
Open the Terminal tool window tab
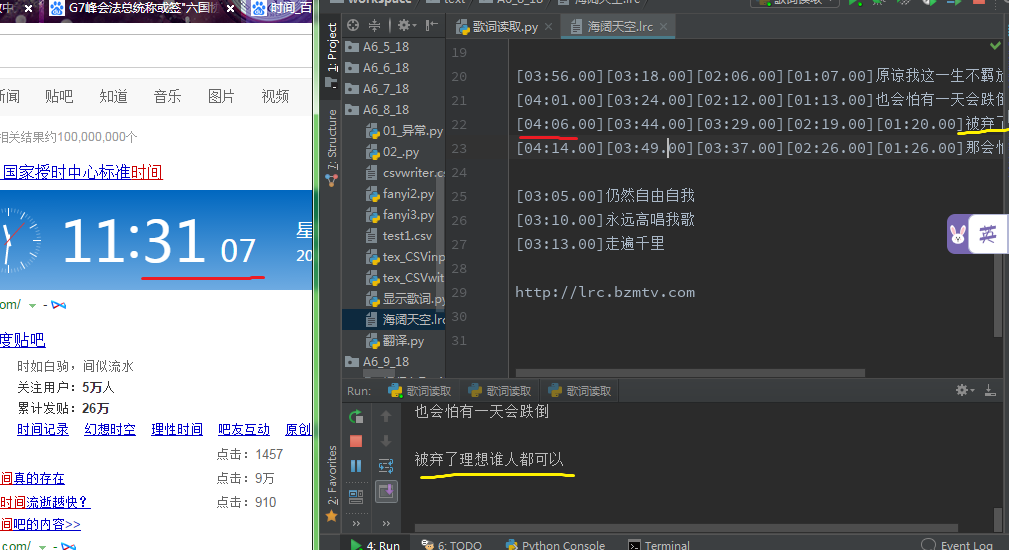pyautogui.click(x=659, y=545)
